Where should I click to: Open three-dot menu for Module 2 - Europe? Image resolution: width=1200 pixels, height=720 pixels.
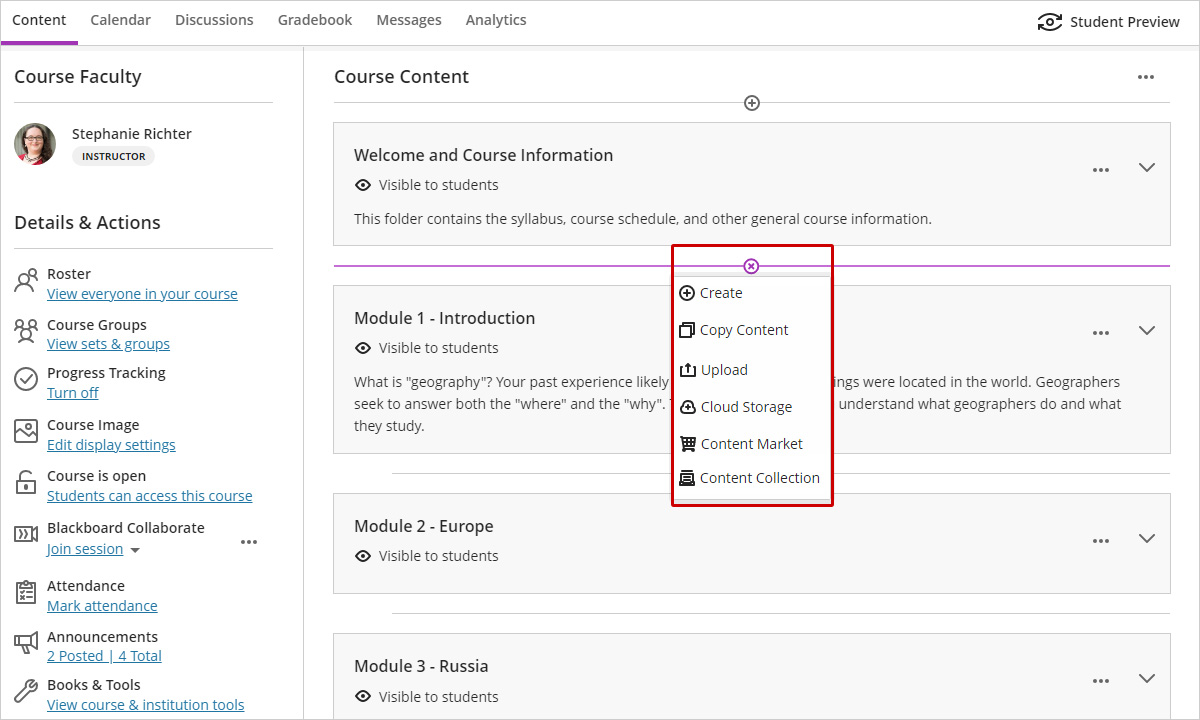pyautogui.click(x=1100, y=541)
